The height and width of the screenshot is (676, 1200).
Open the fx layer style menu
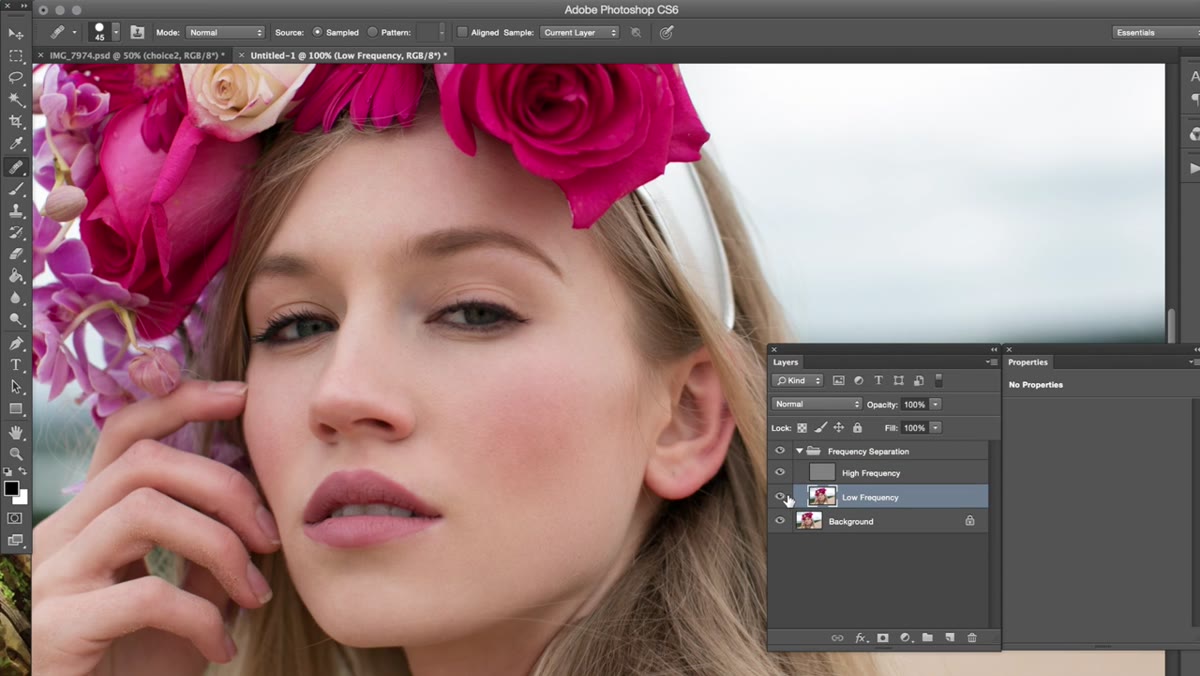pyautogui.click(x=860, y=638)
